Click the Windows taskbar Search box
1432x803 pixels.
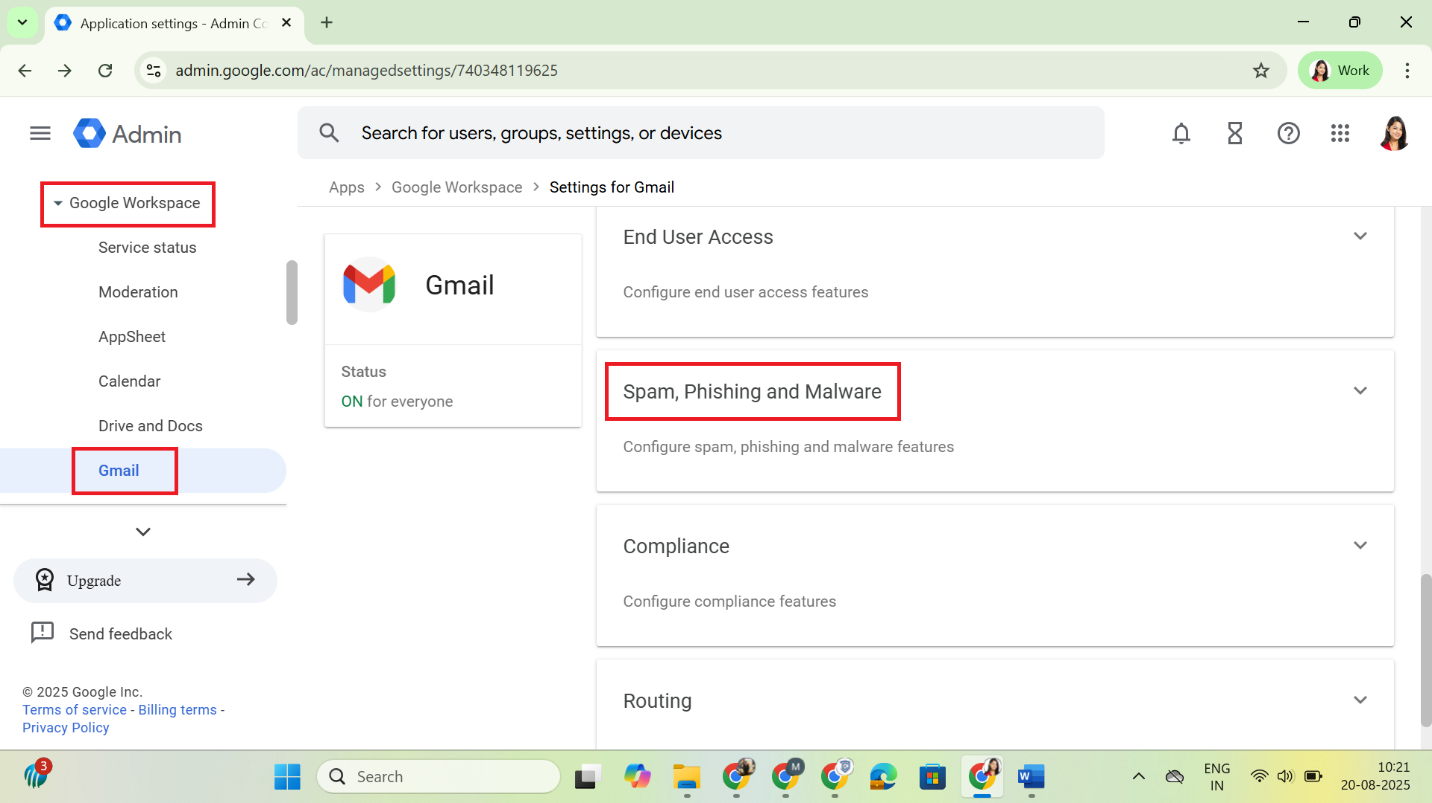tap(438, 776)
